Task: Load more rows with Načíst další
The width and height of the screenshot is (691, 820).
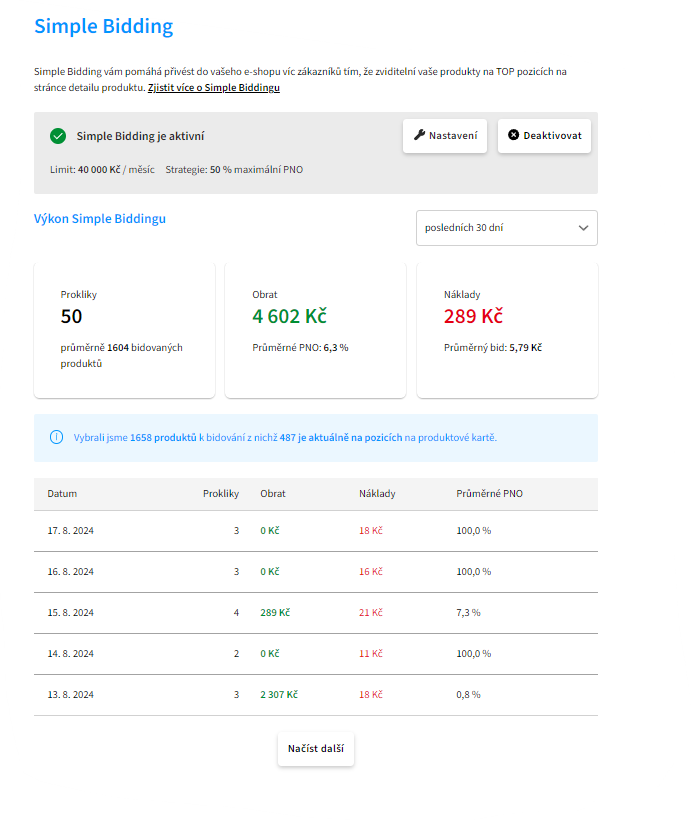Action: [x=316, y=749]
